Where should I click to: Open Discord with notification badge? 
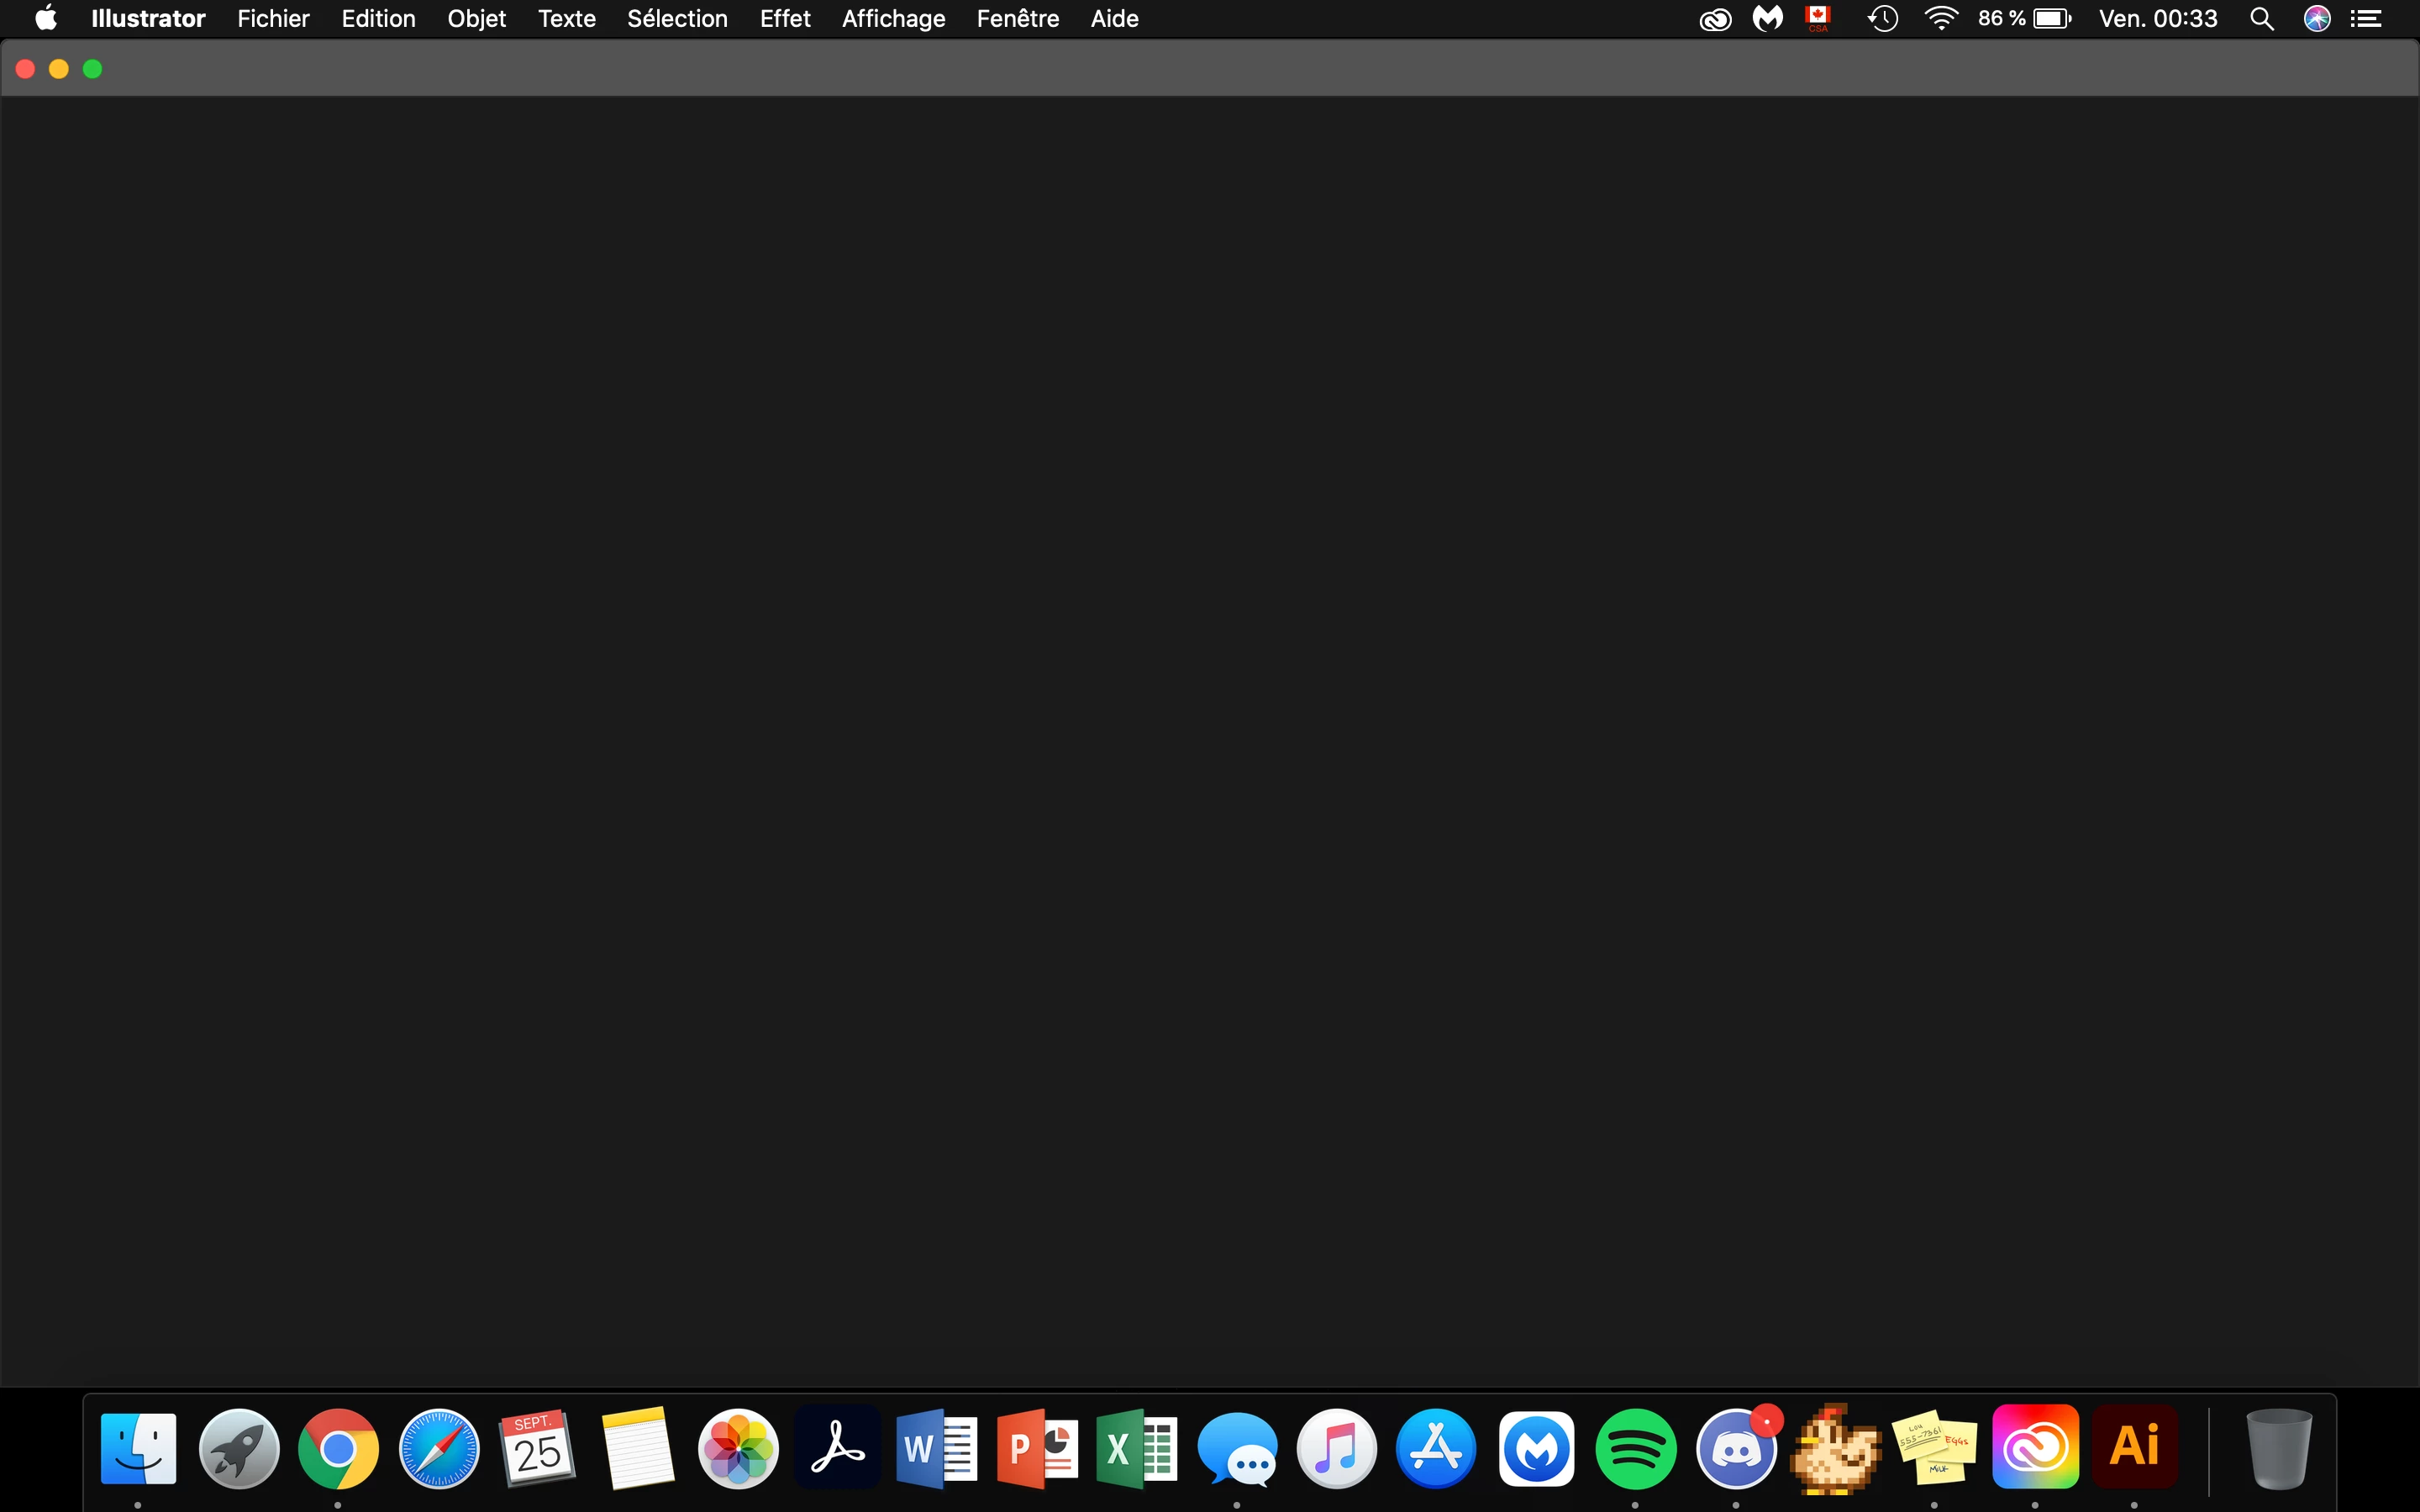[1736, 1447]
